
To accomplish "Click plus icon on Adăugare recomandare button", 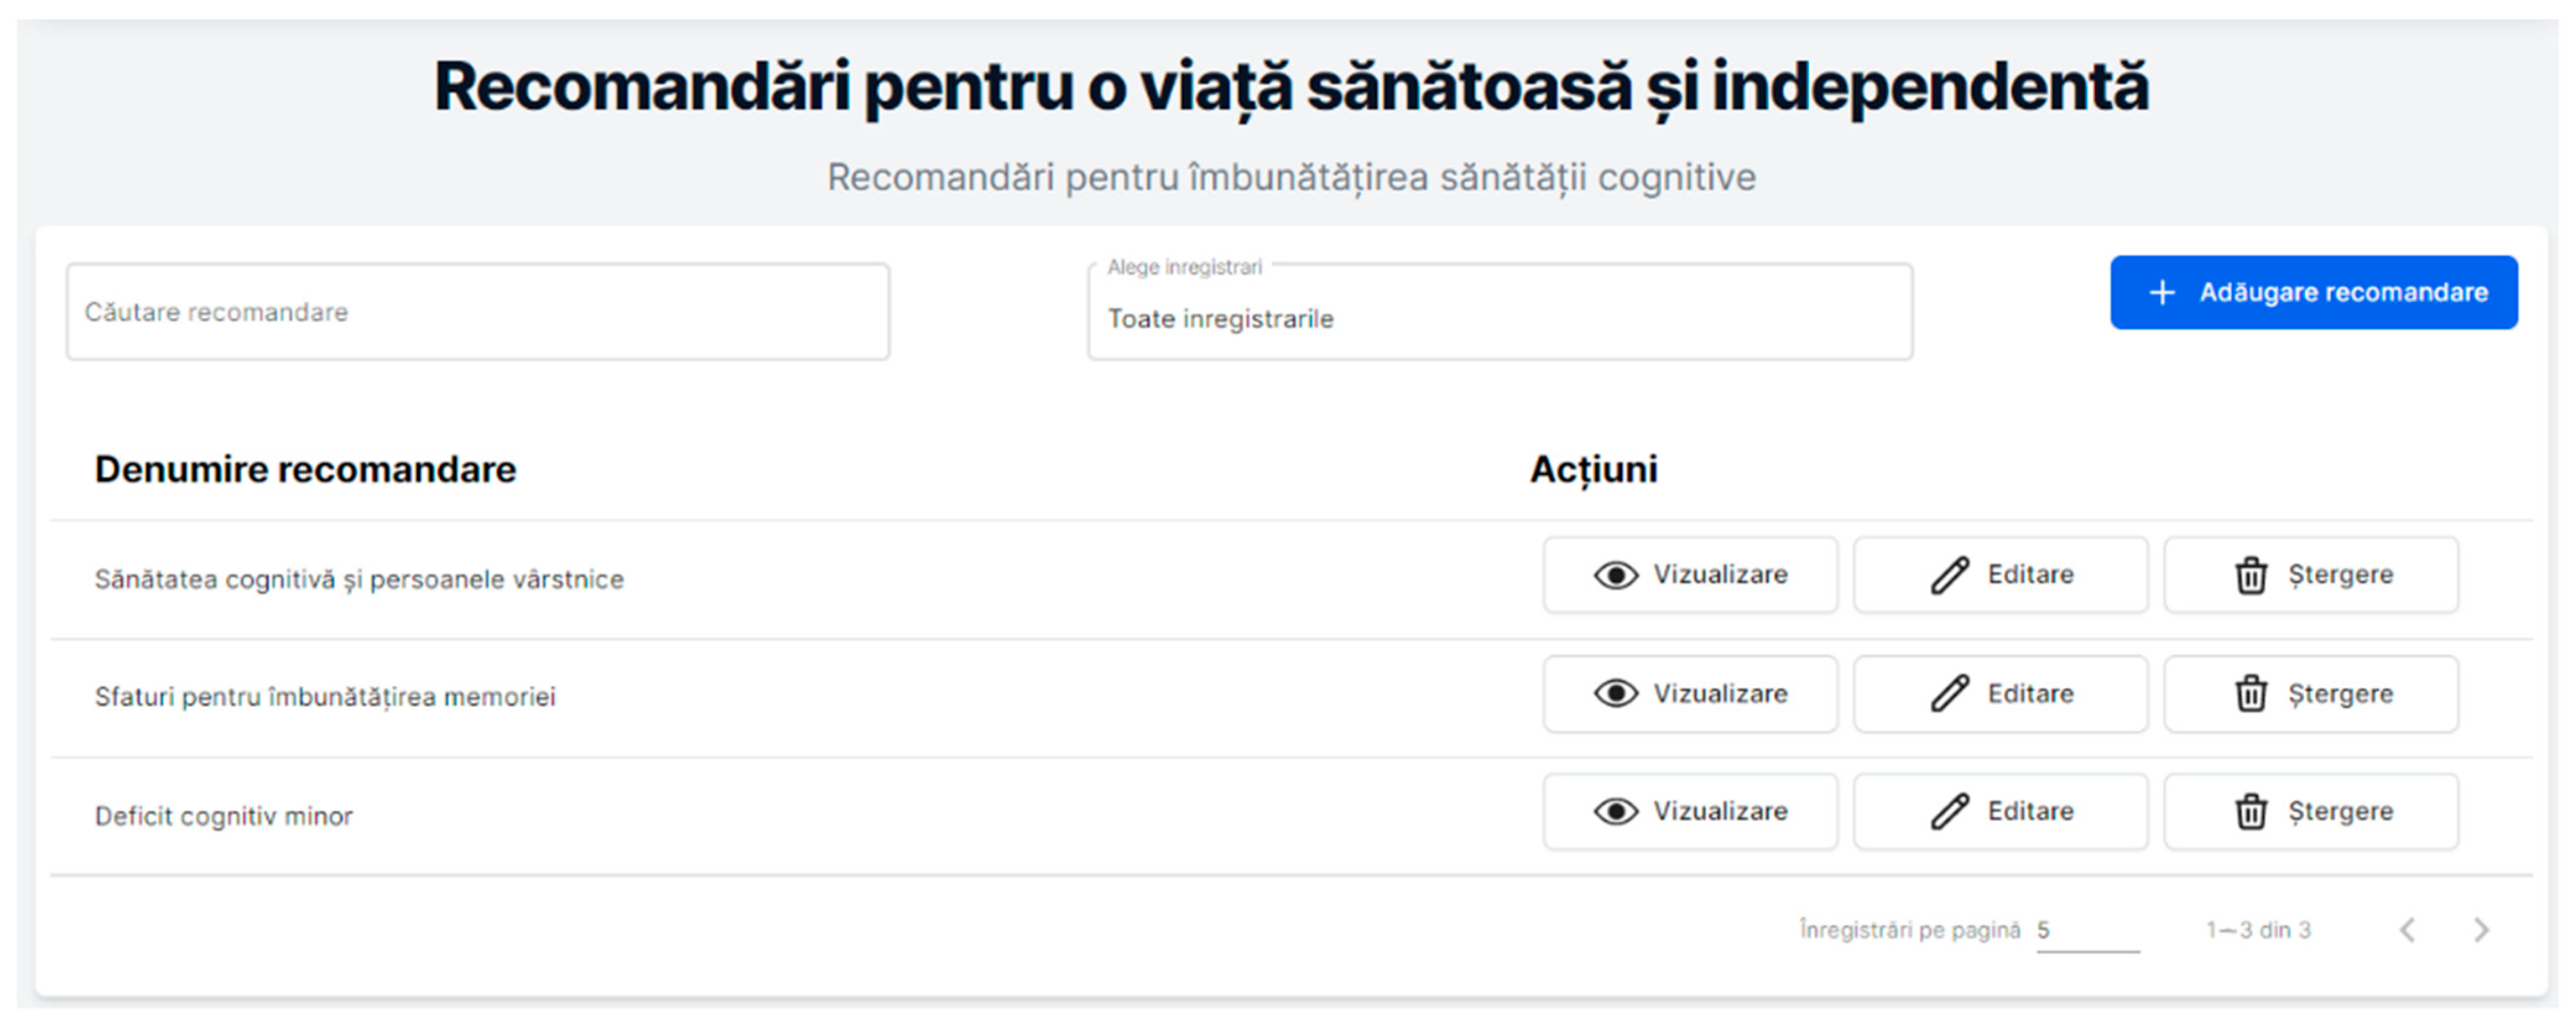I will pyautogui.click(x=2162, y=292).
